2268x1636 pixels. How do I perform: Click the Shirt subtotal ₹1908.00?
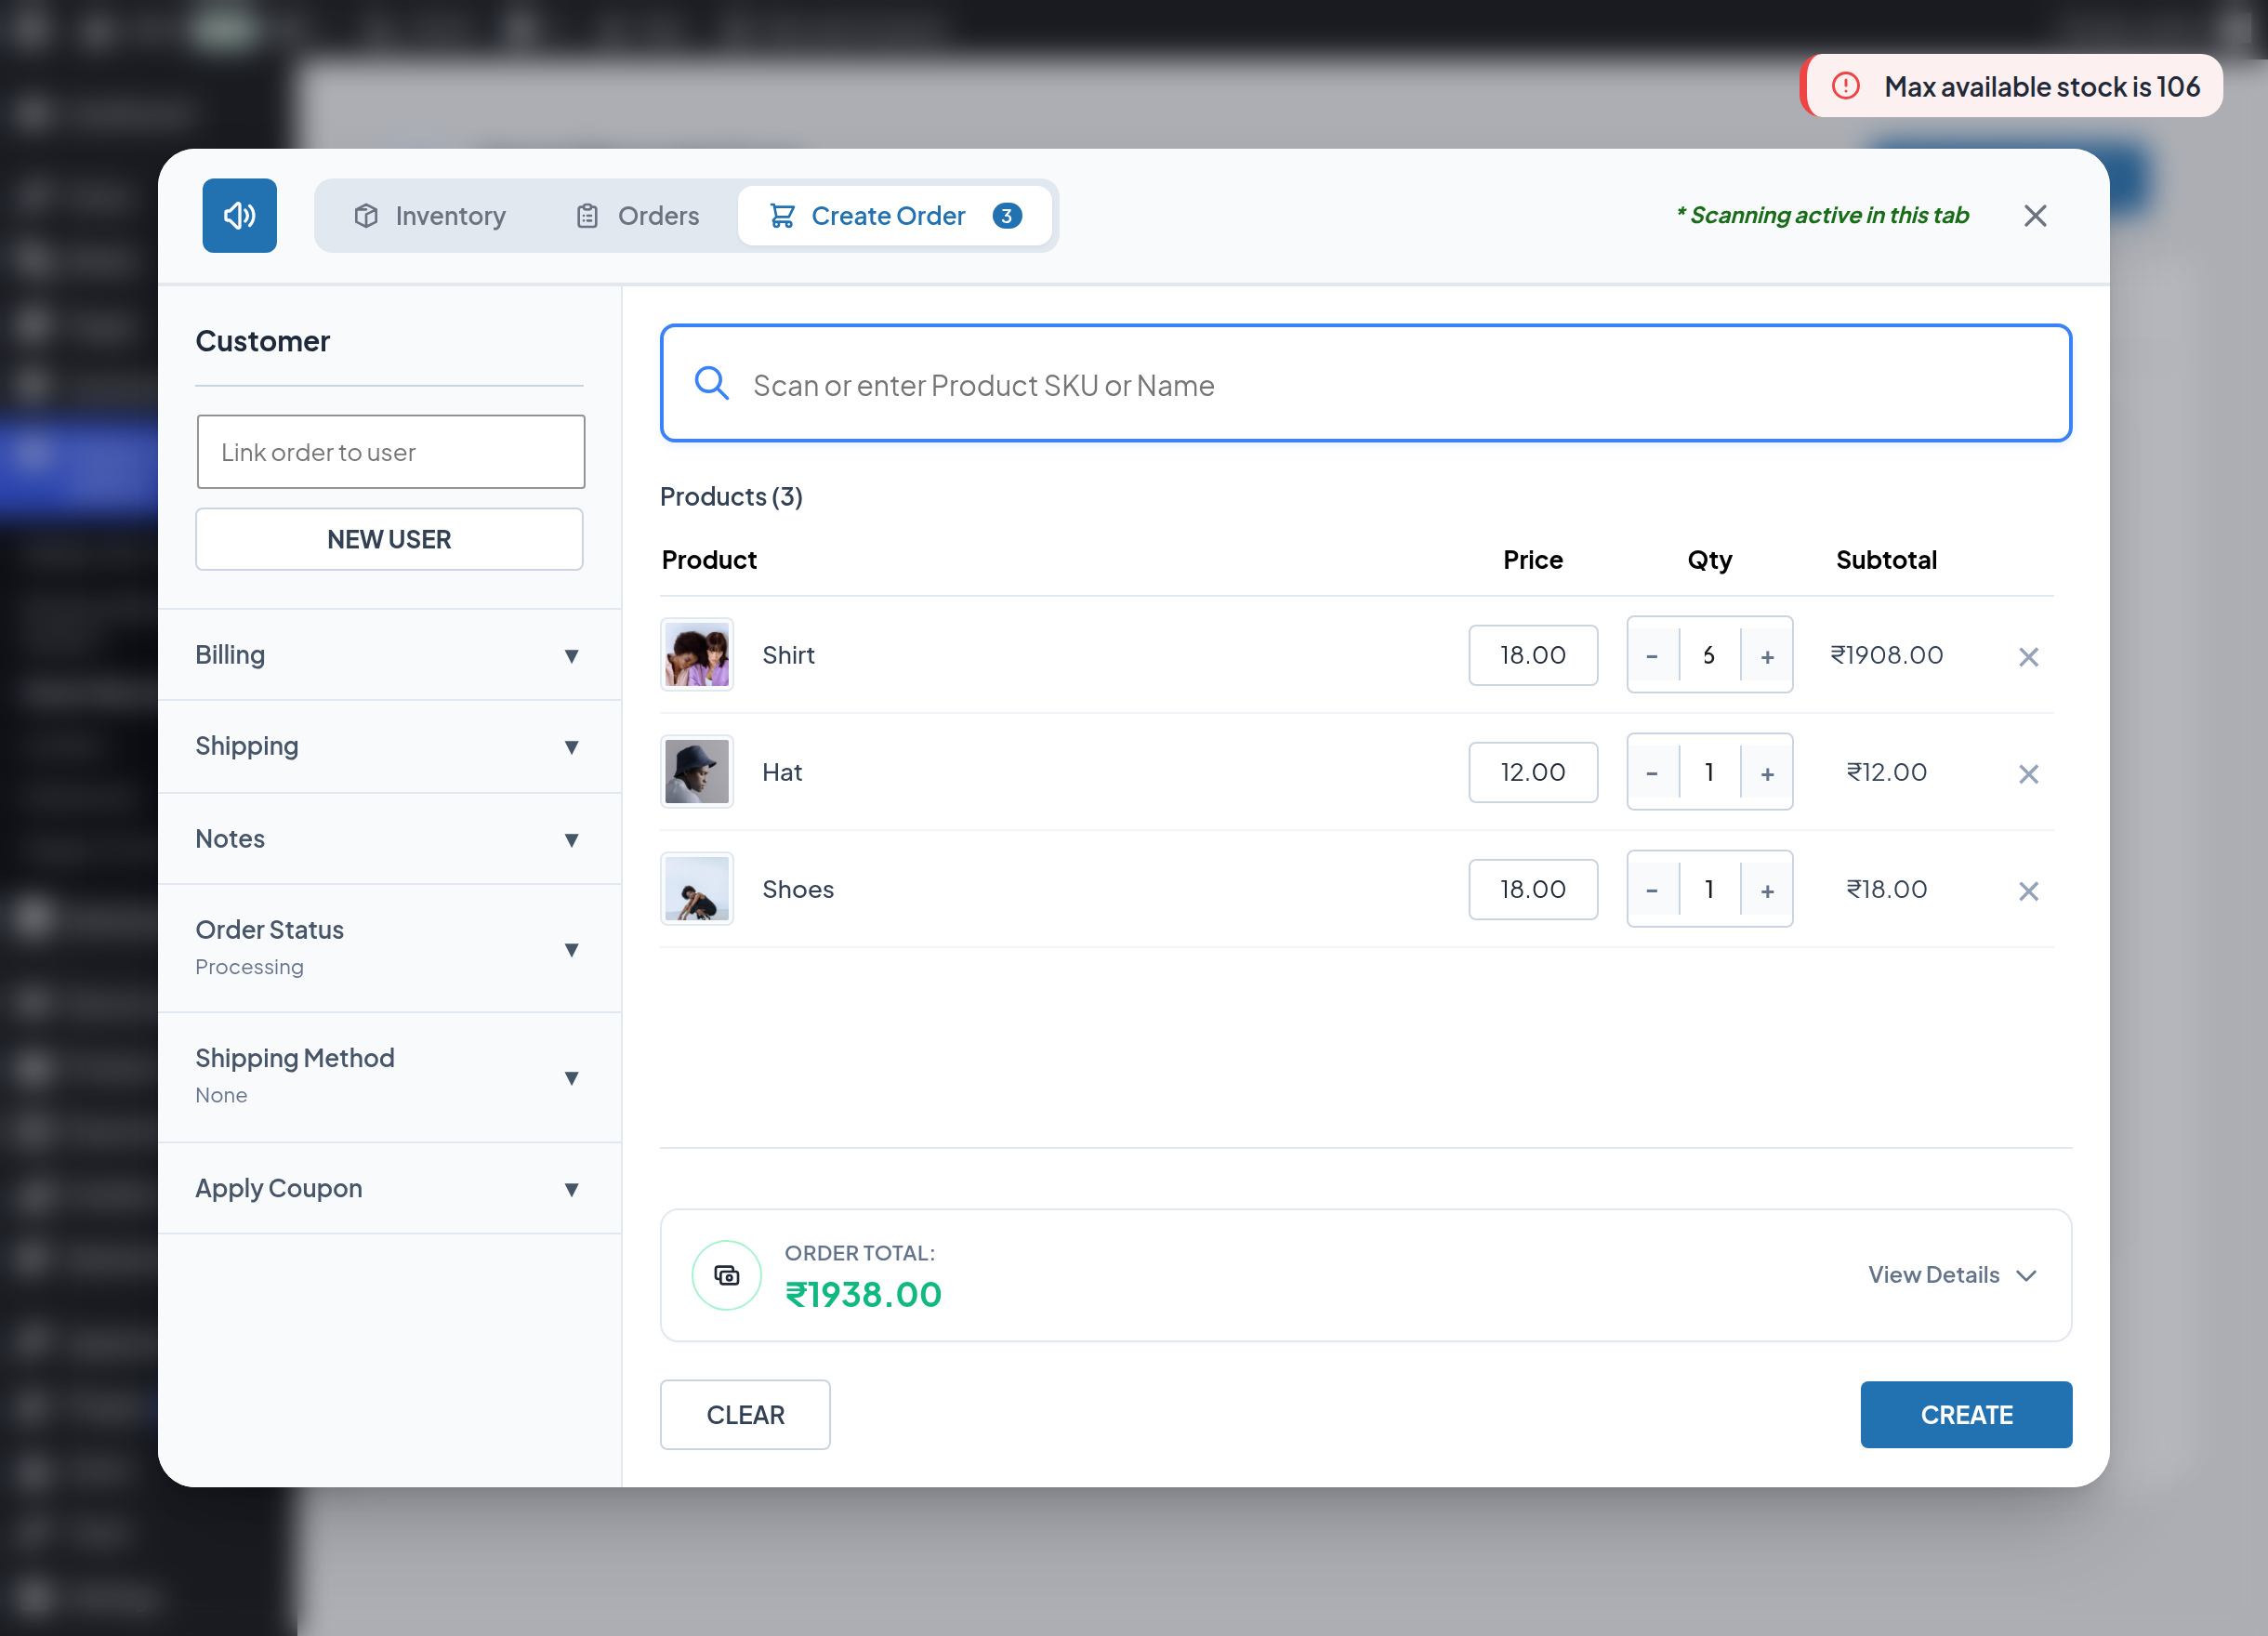click(1886, 655)
